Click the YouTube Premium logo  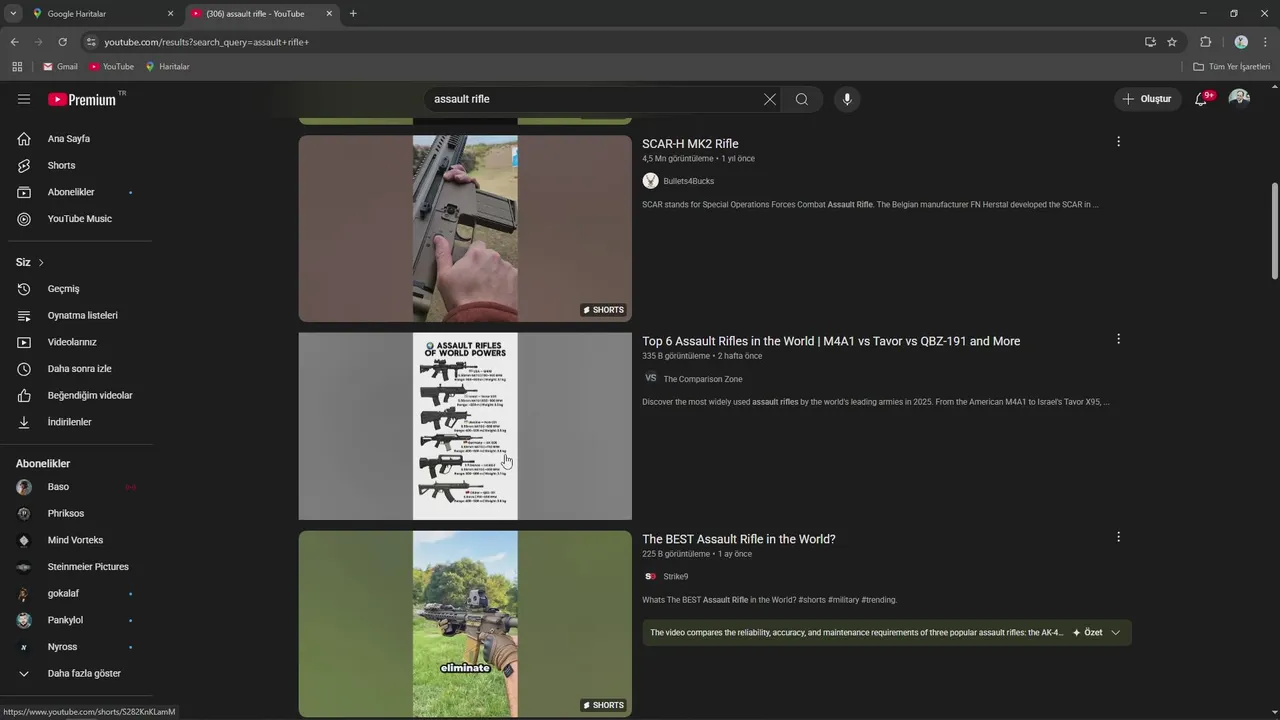coord(84,99)
